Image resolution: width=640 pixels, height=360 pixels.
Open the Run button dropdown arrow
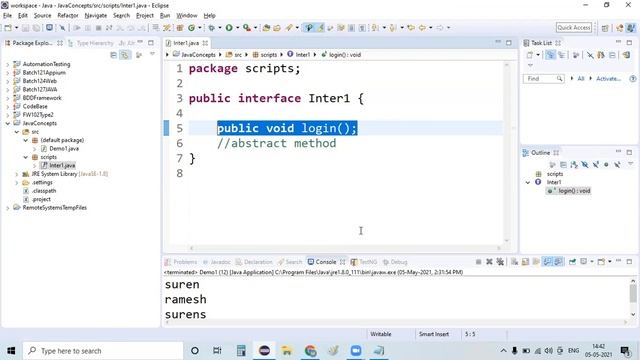[238, 28]
